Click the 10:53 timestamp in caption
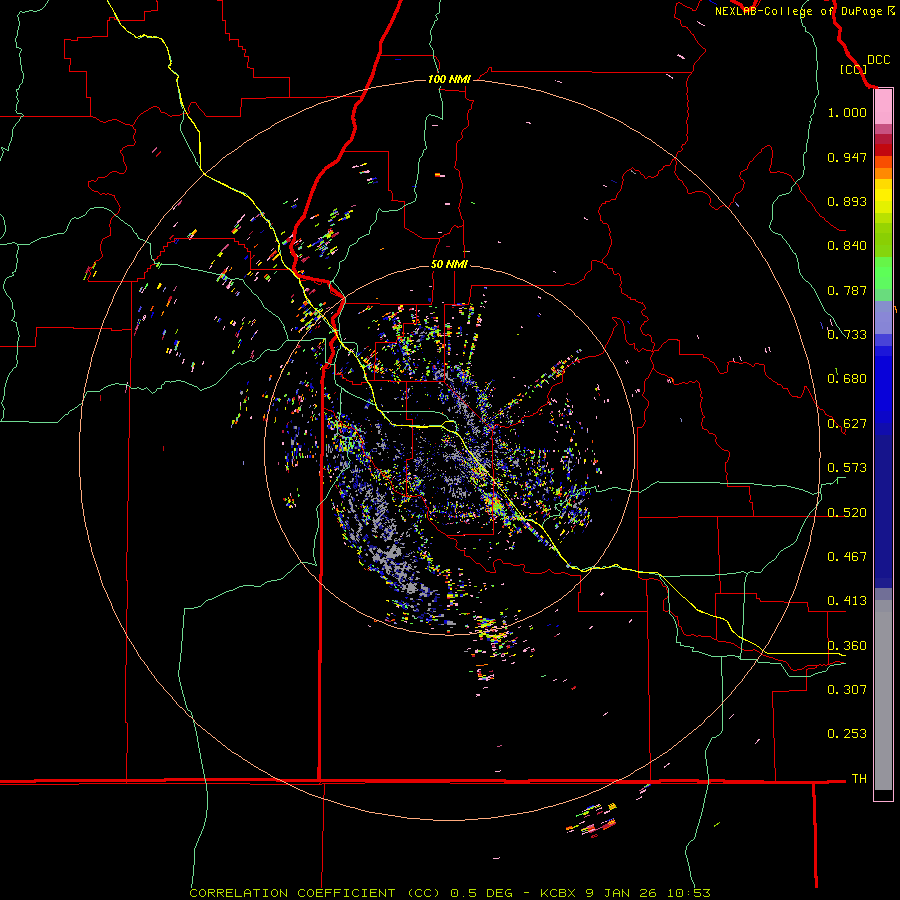 [x=689, y=893]
